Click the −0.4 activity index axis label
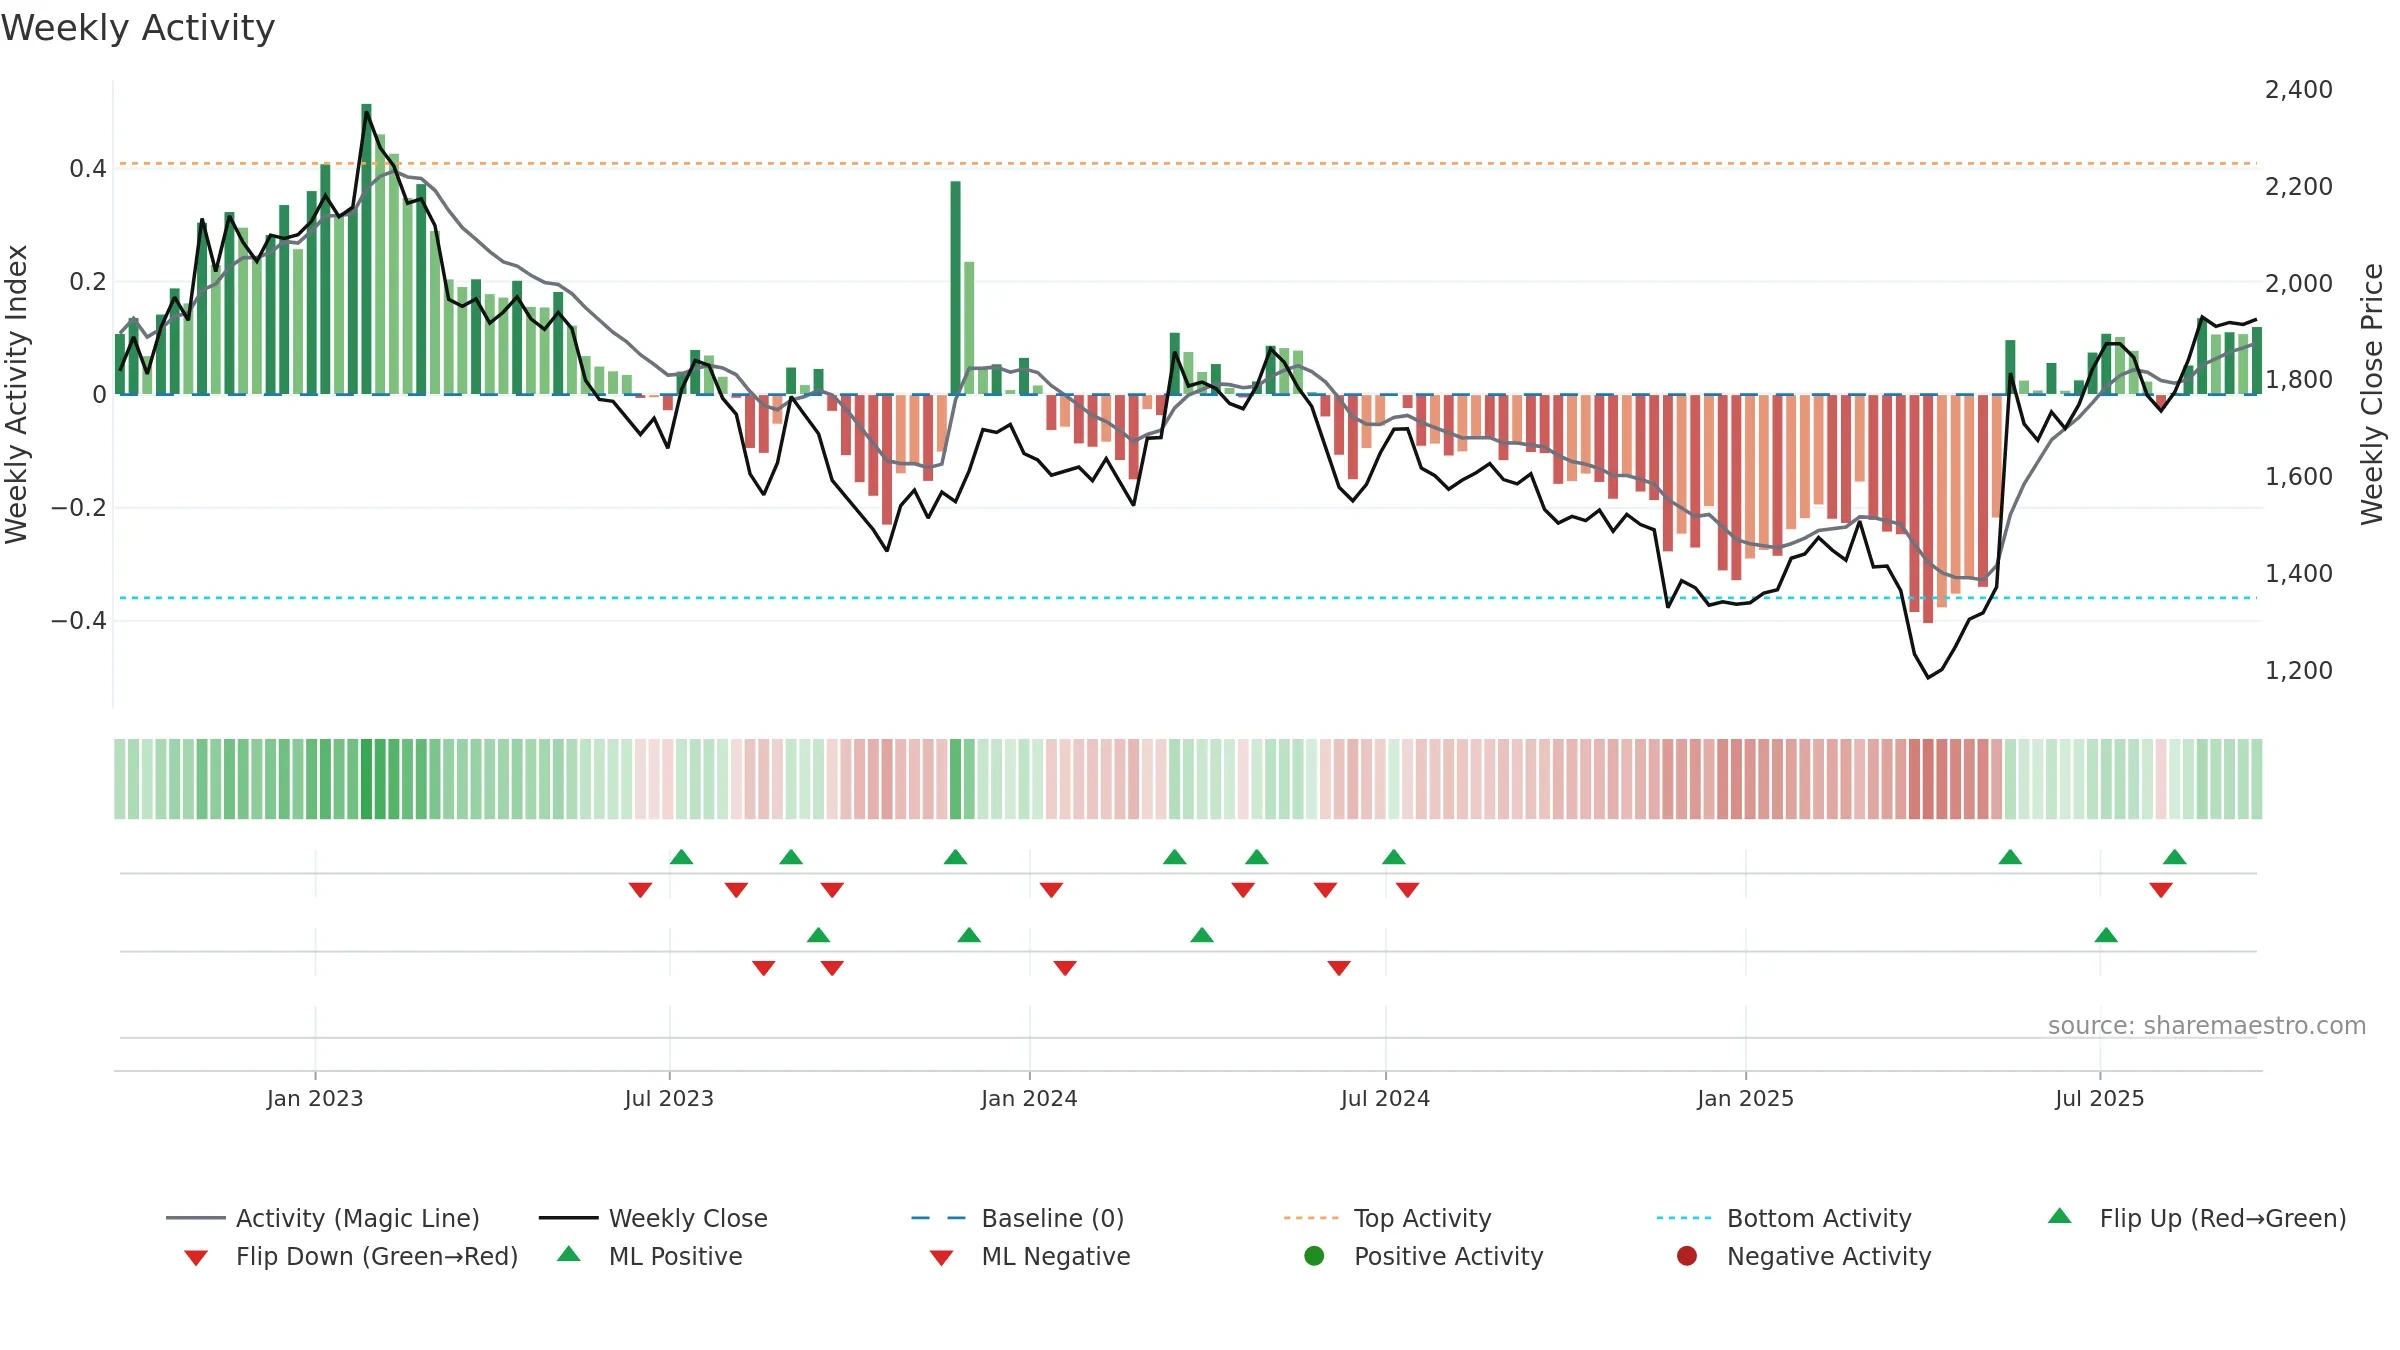The width and height of the screenshot is (2400, 1350). pos(79,621)
